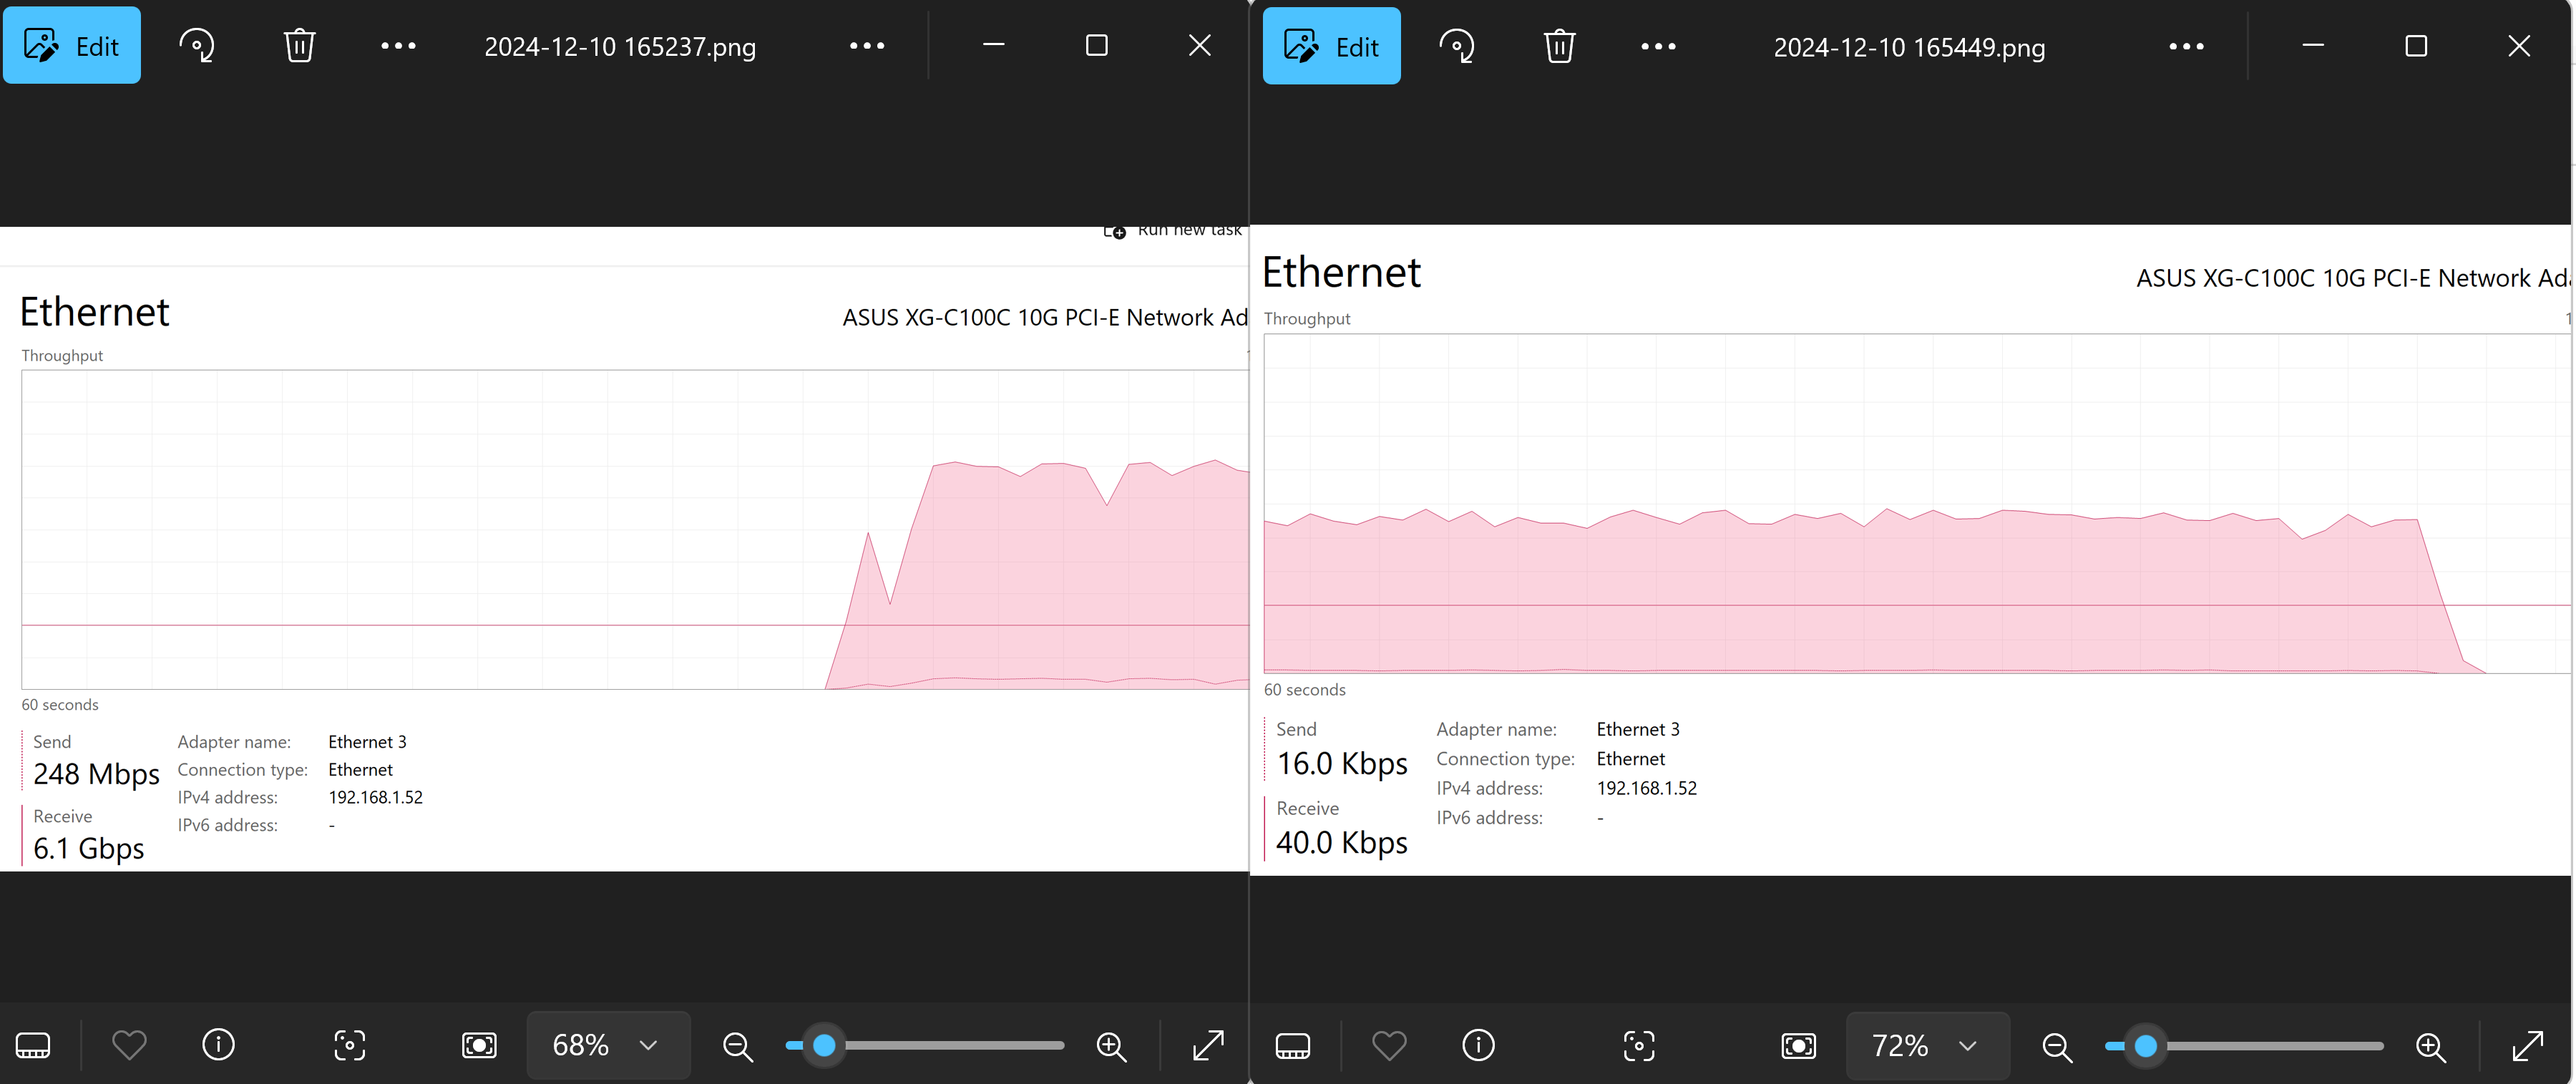Favorite the right image with heart icon
Viewport: 2576px width, 1084px height.
(x=1389, y=1047)
